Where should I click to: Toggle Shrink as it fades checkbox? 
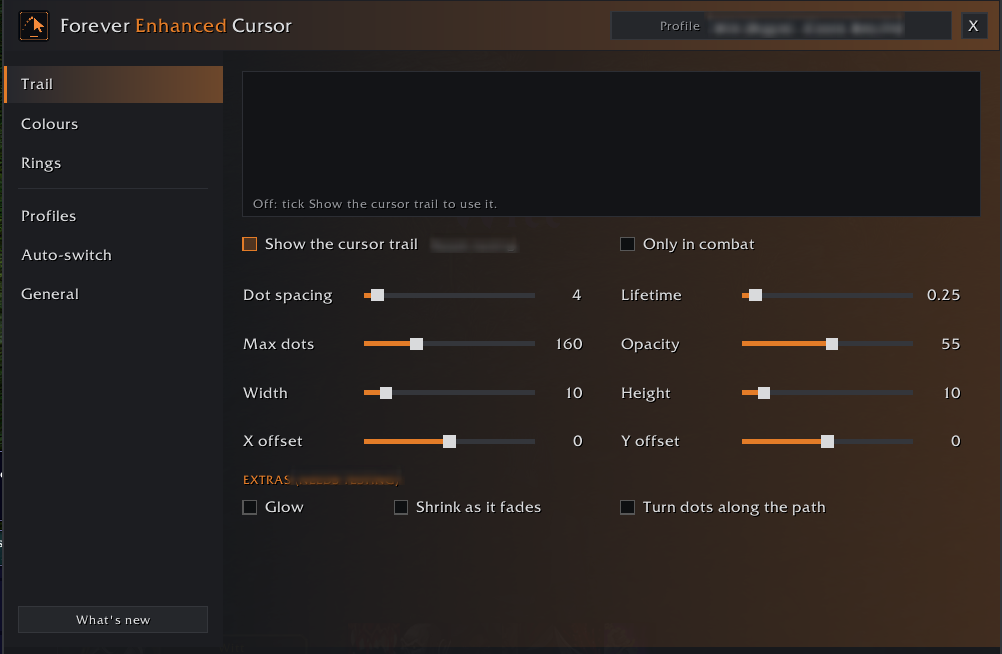point(401,508)
